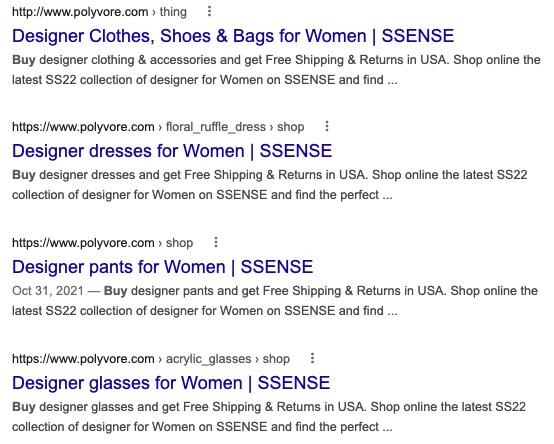Open three-dot menu beside acrylic_glasses › shop result
This screenshot has height=444, width=554.
click(x=312, y=358)
